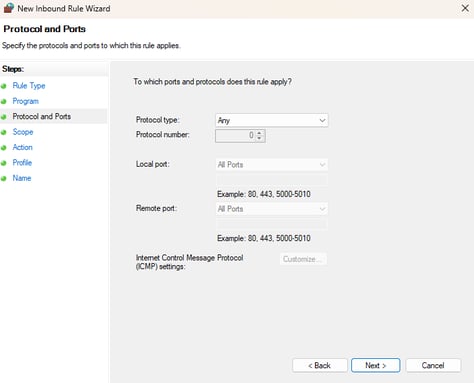Open the Local port dropdown

pos(272,165)
